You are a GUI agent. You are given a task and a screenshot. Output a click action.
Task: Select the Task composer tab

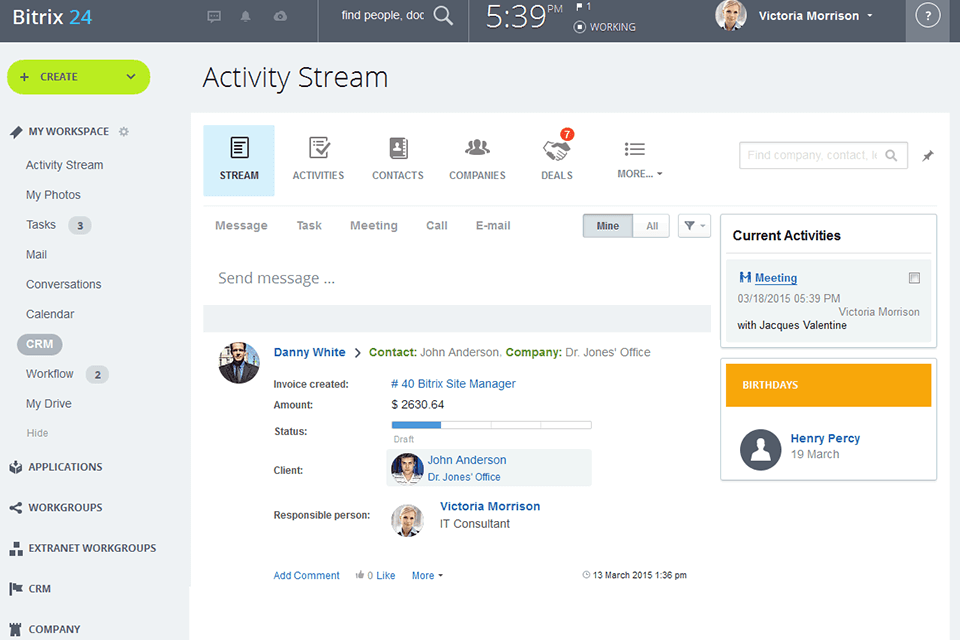pos(309,225)
